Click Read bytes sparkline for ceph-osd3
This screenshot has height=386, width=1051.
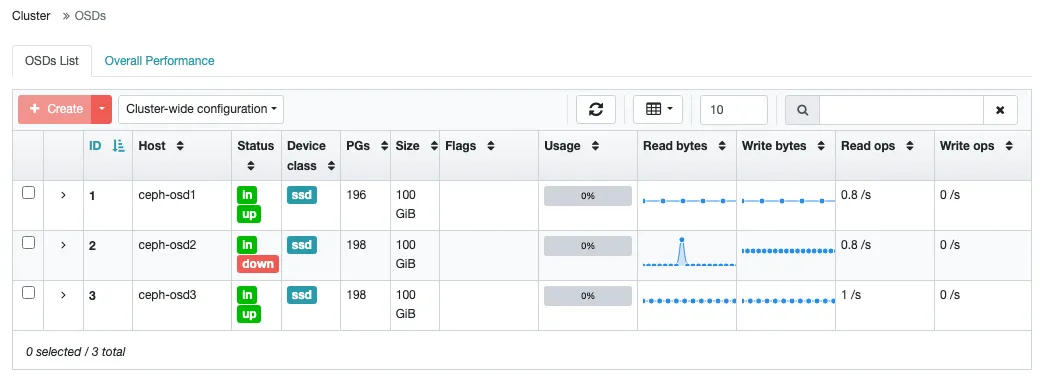(x=689, y=301)
